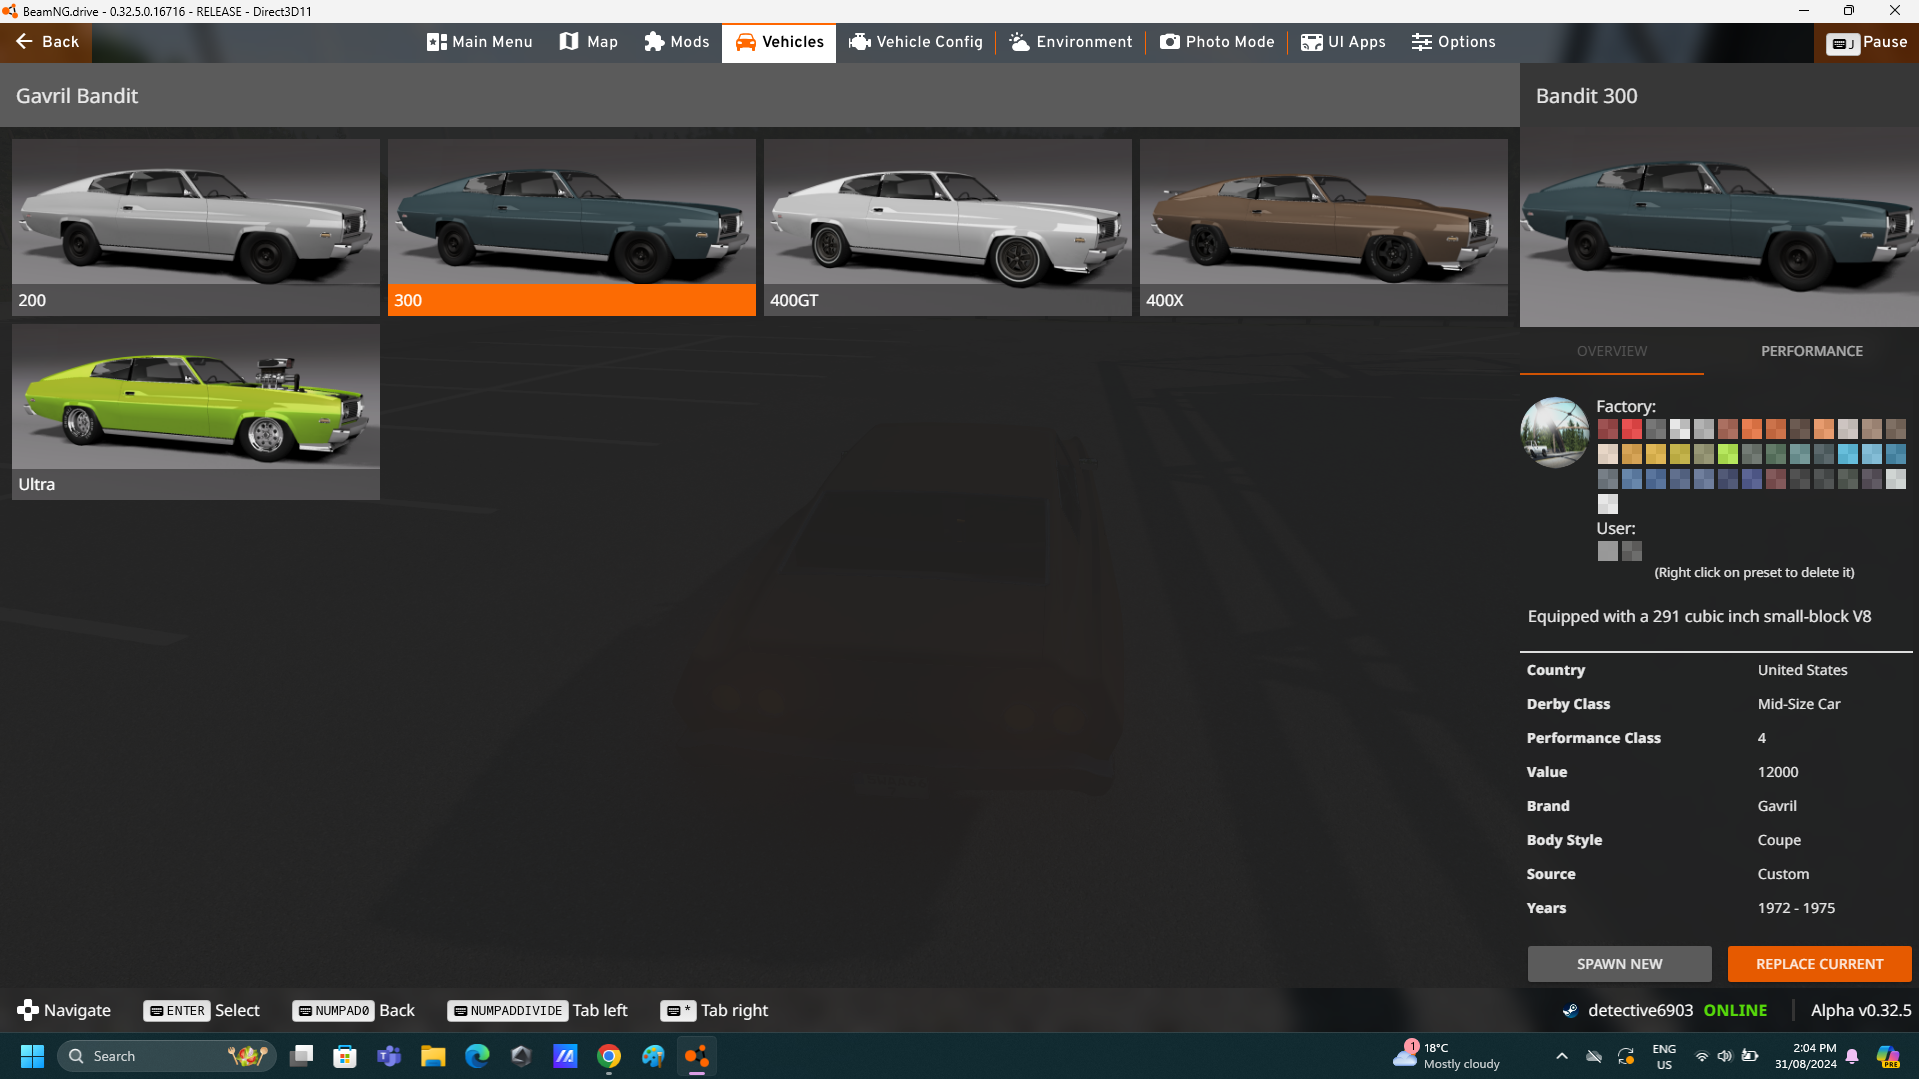Pick the lime green factory paint swatch
The width and height of the screenshot is (1919, 1079).
[1727, 454]
